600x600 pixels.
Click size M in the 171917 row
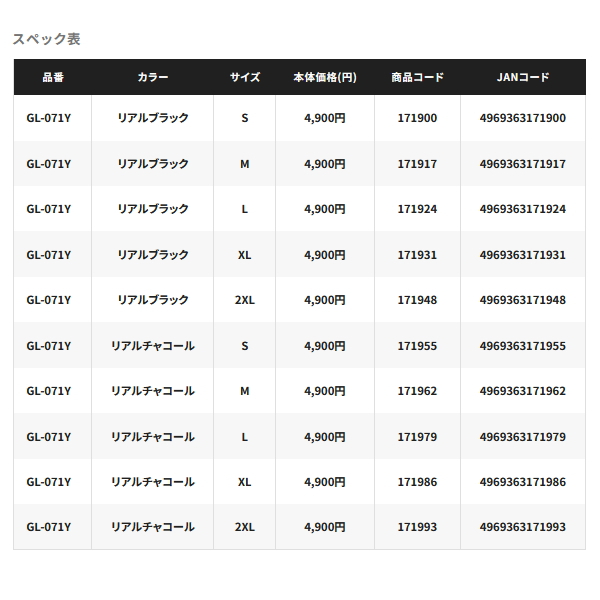[245, 164]
